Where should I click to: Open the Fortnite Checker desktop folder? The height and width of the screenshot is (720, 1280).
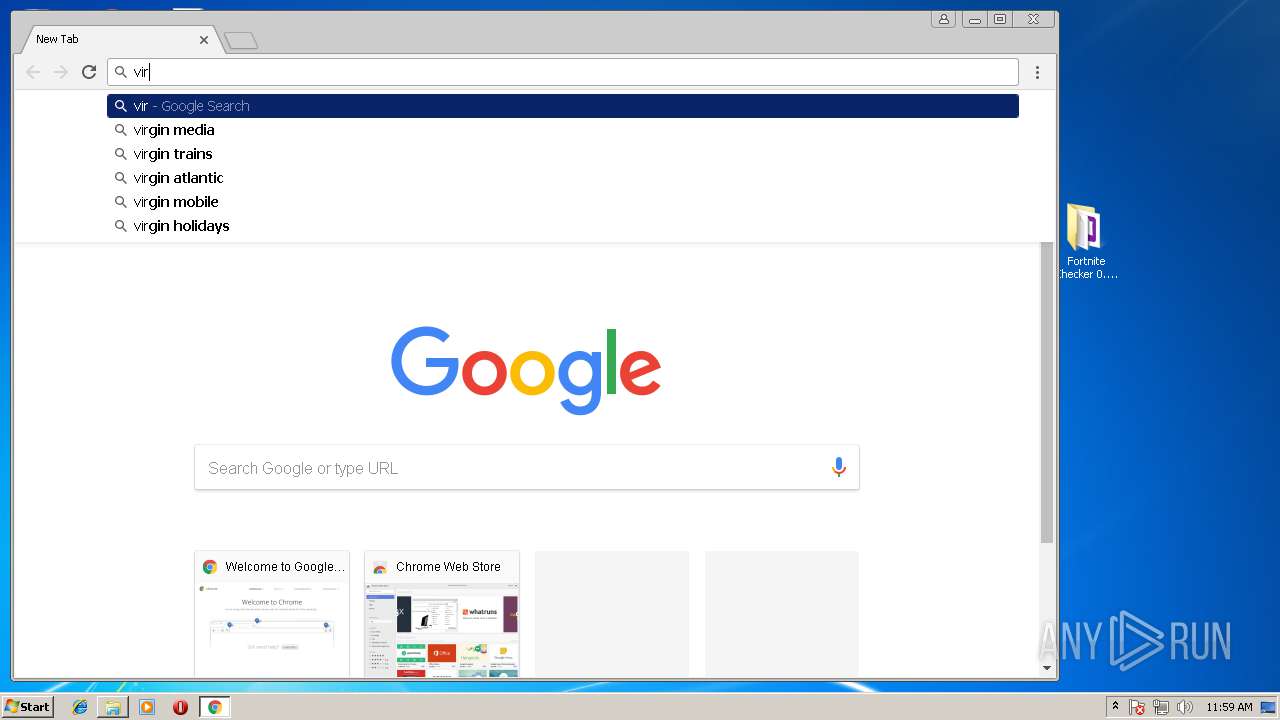tap(1086, 241)
